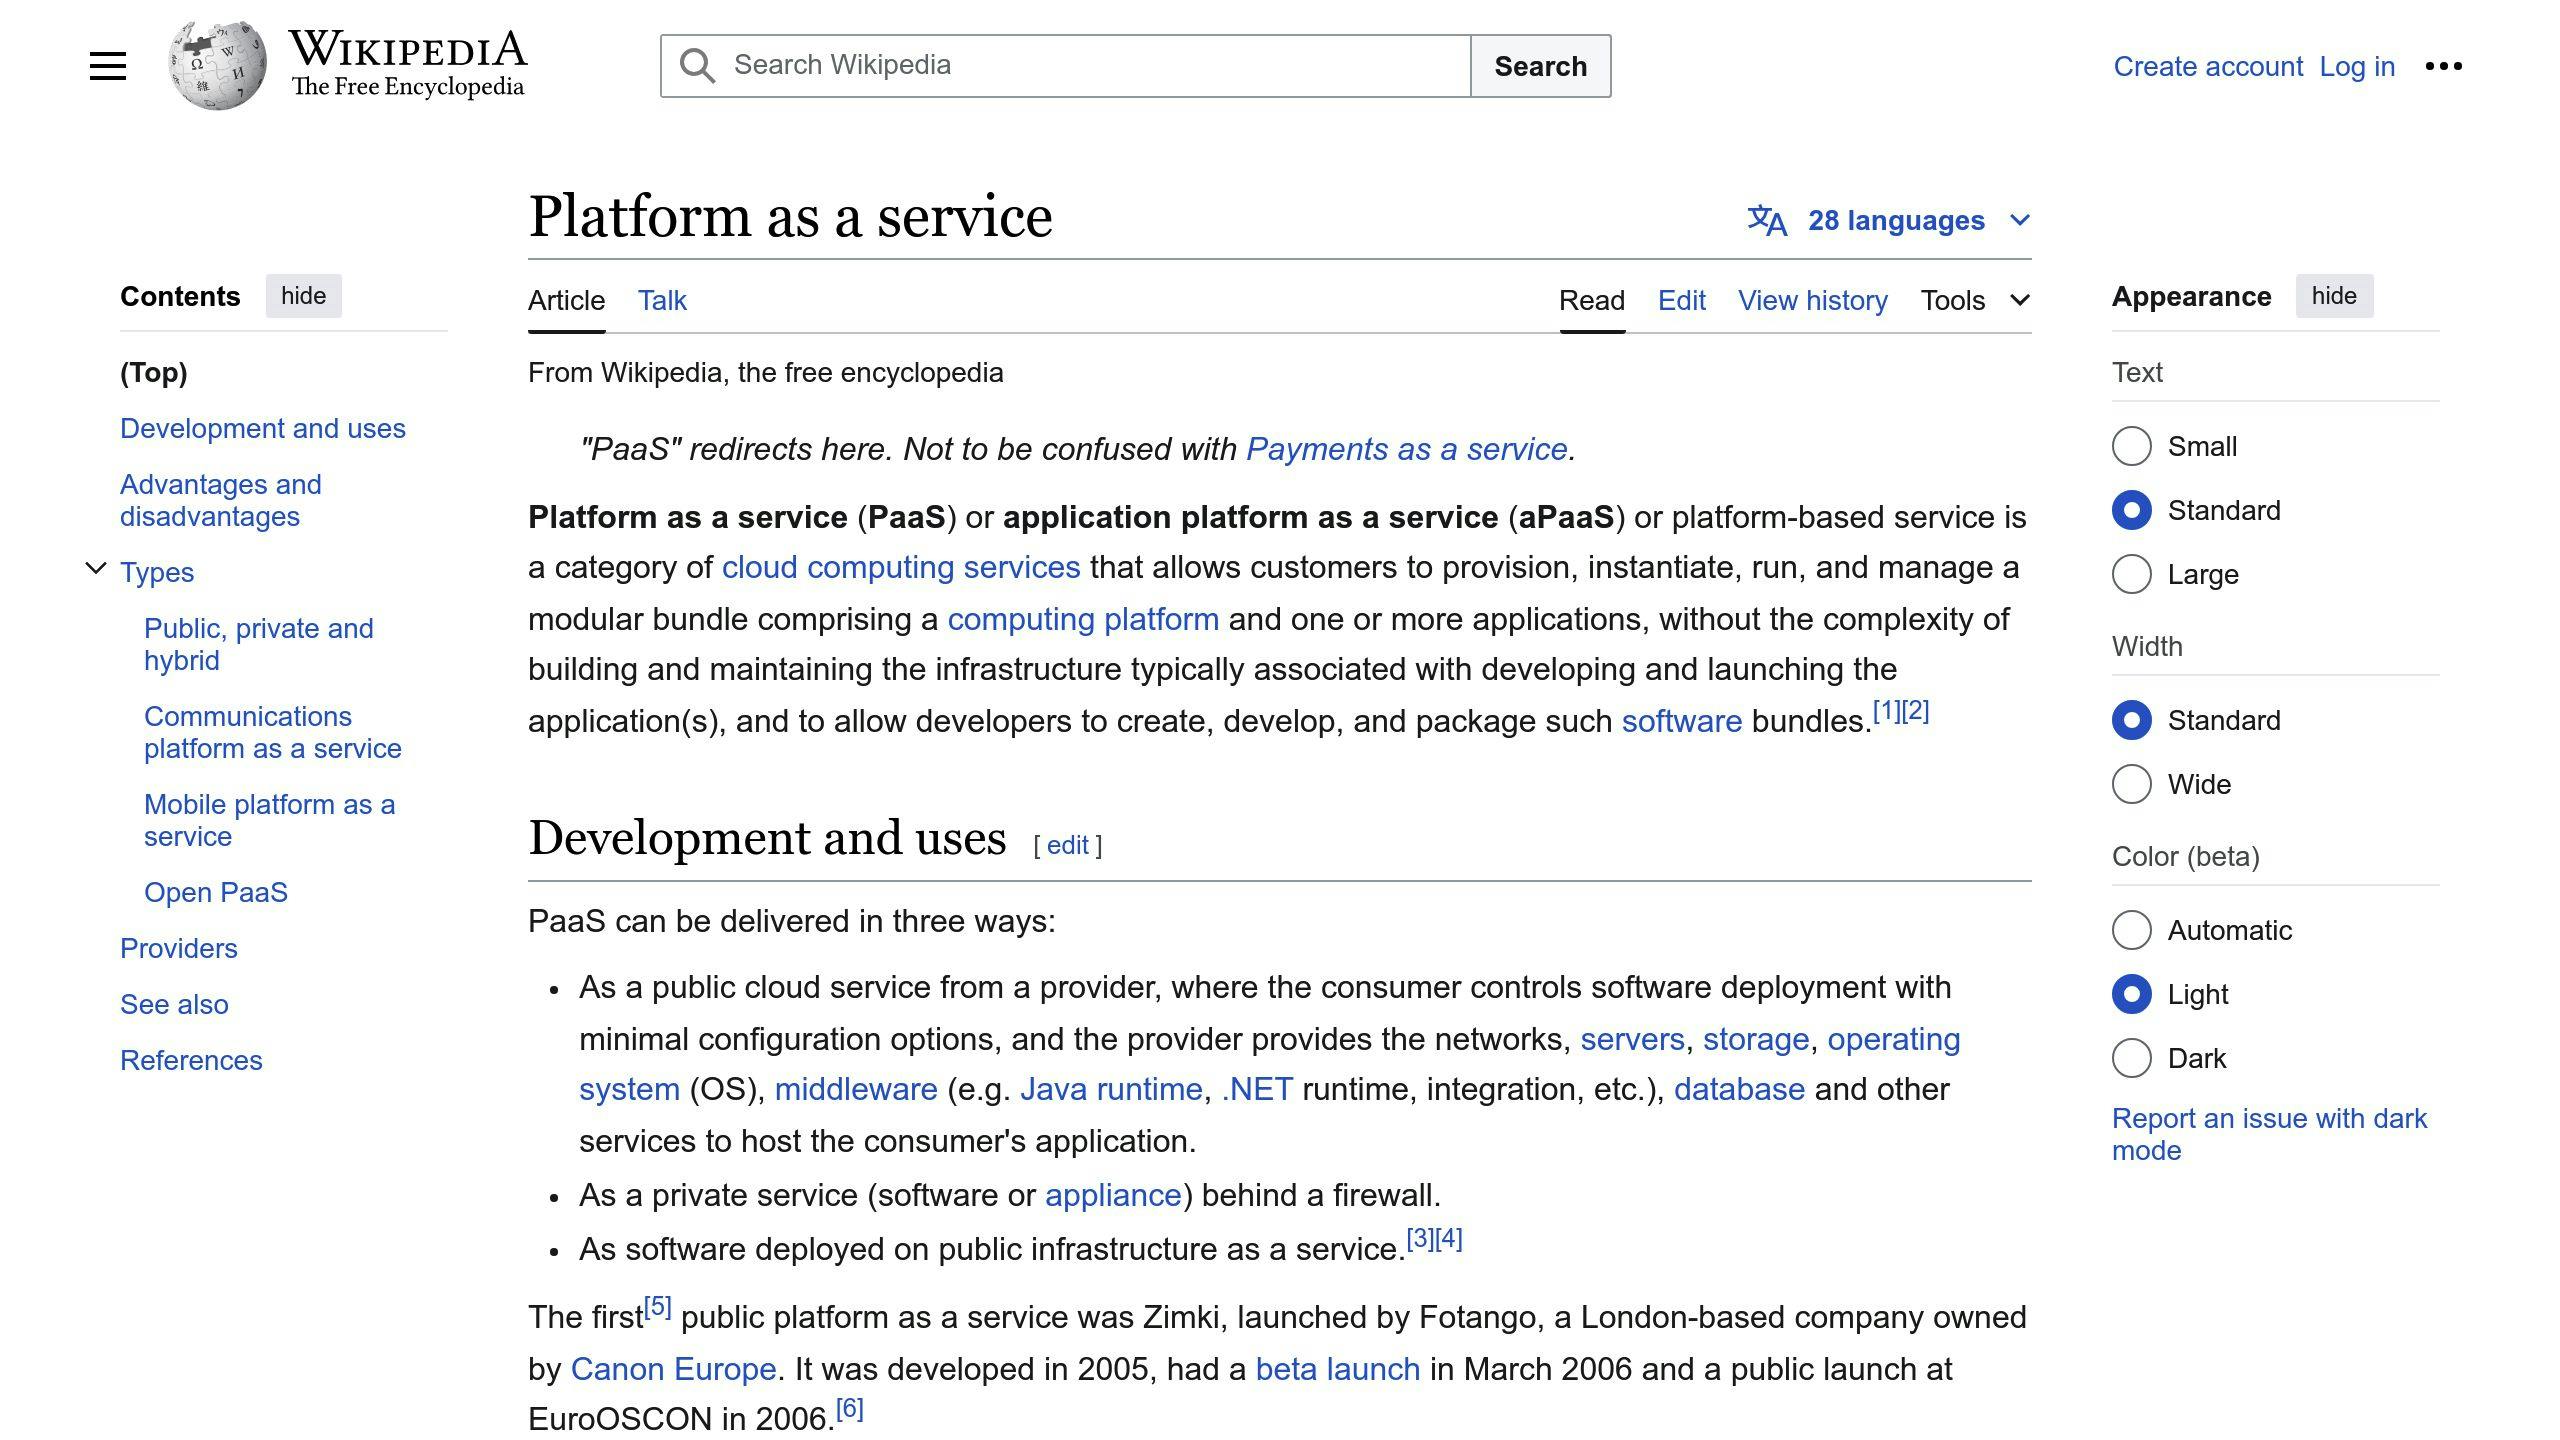Select Dark color mode
This screenshot has width=2560, height=1440.
point(2131,1058)
